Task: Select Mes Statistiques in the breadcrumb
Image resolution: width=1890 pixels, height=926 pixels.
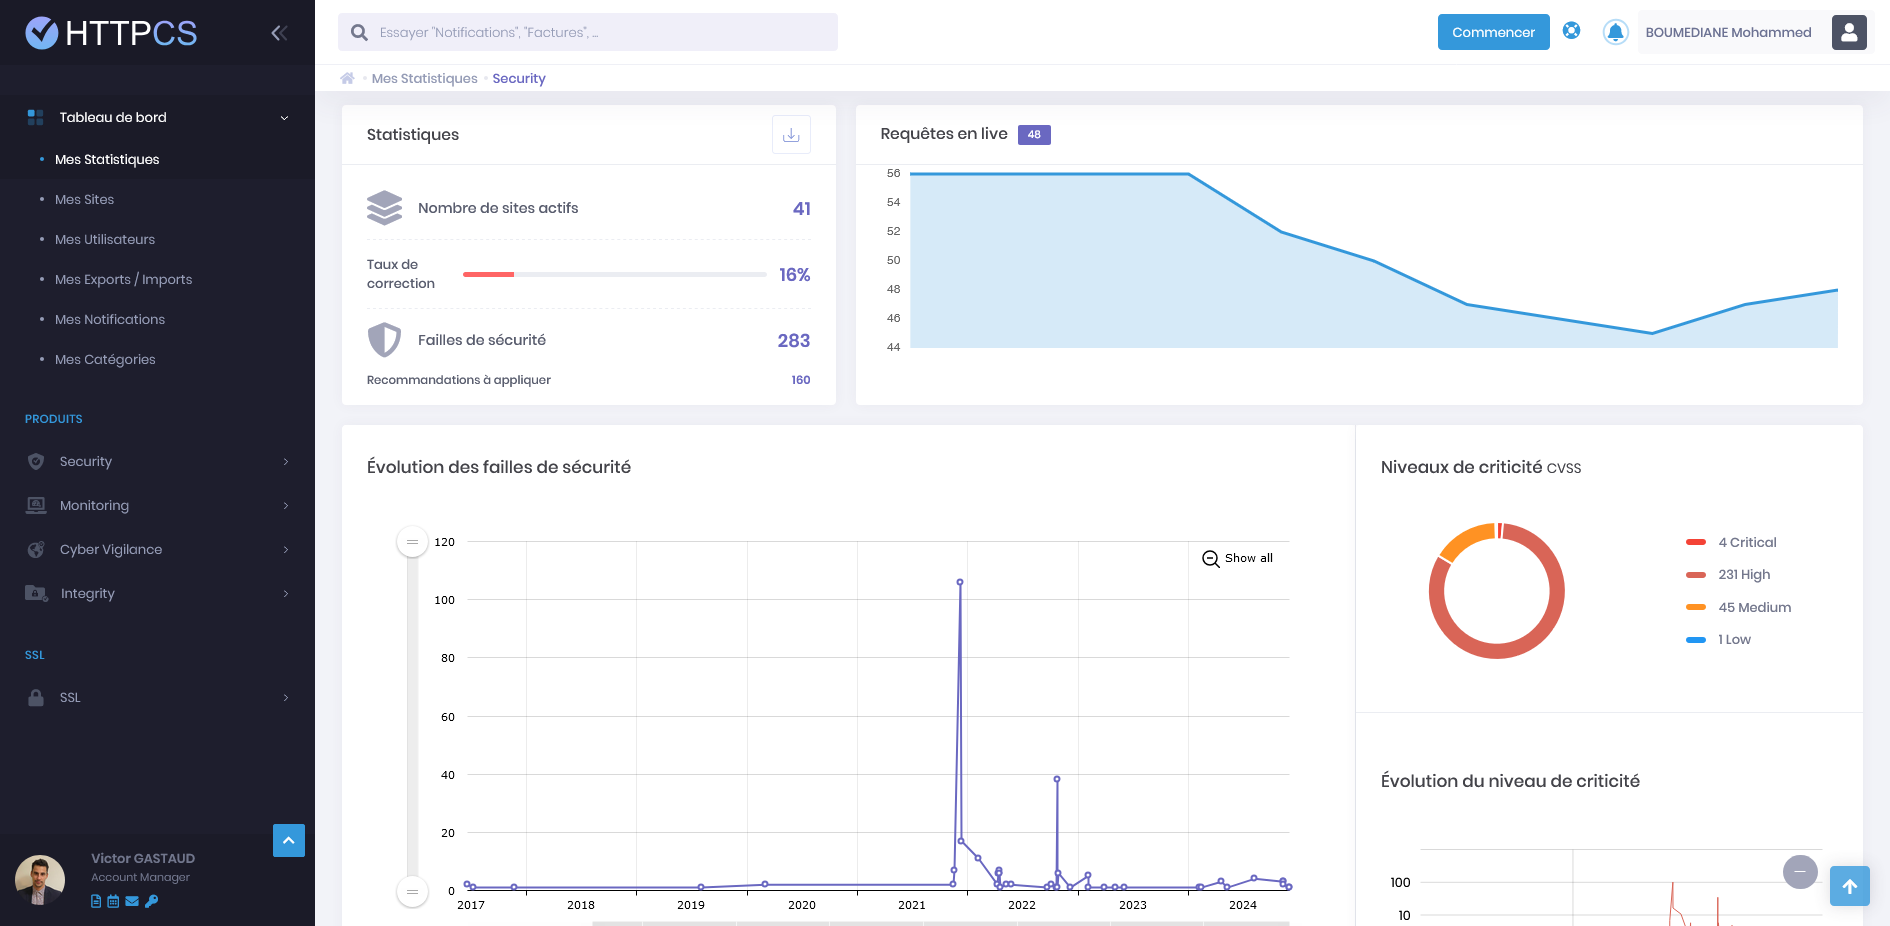Action: click(x=424, y=78)
